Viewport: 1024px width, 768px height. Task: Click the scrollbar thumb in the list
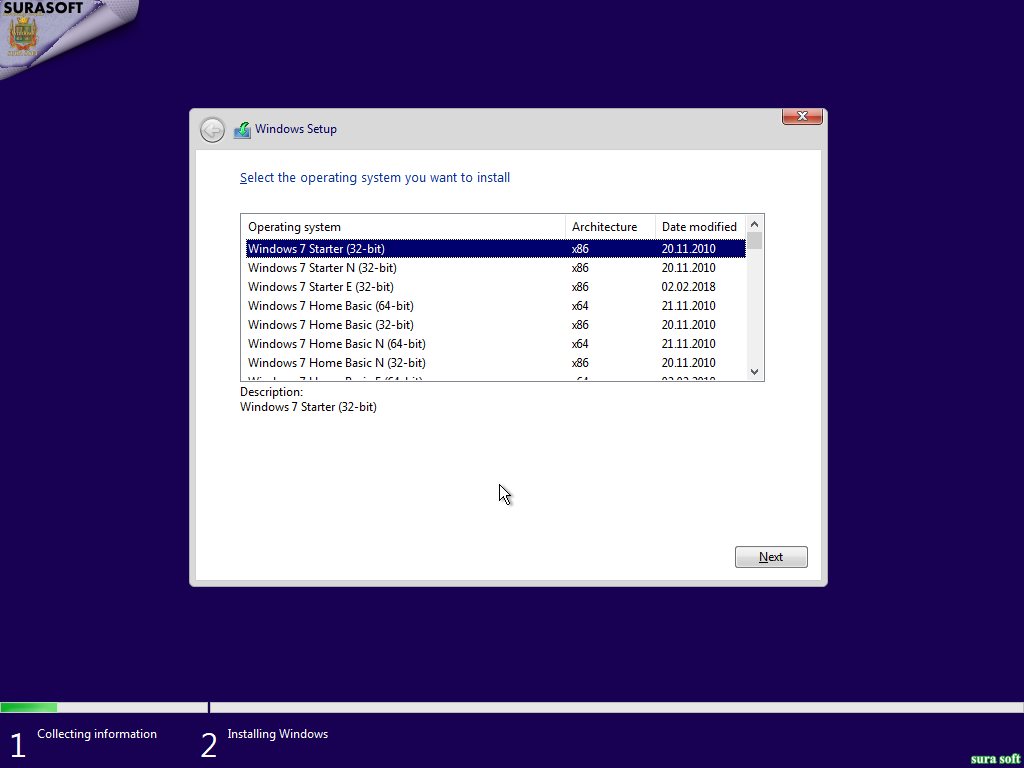coord(754,241)
